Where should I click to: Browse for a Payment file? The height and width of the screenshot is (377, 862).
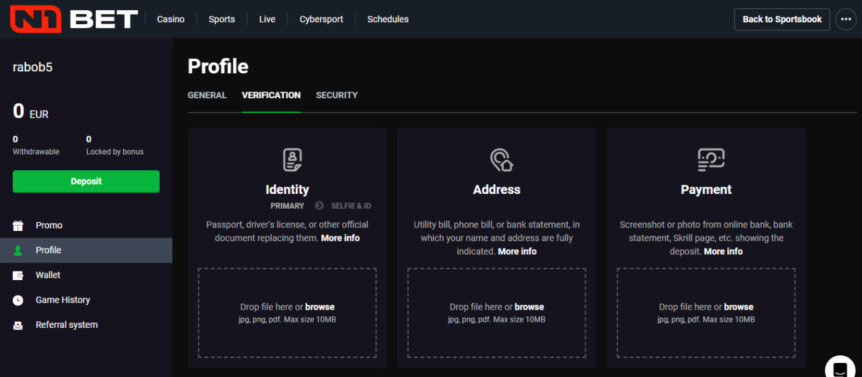tap(738, 307)
